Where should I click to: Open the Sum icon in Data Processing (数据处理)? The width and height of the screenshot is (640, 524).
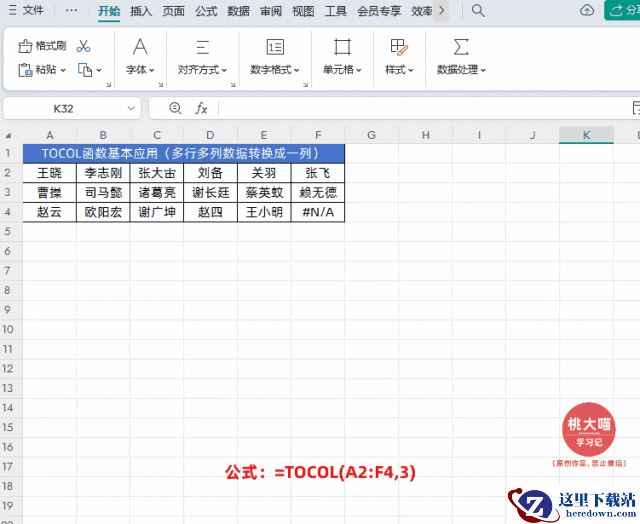[x=461, y=47]
